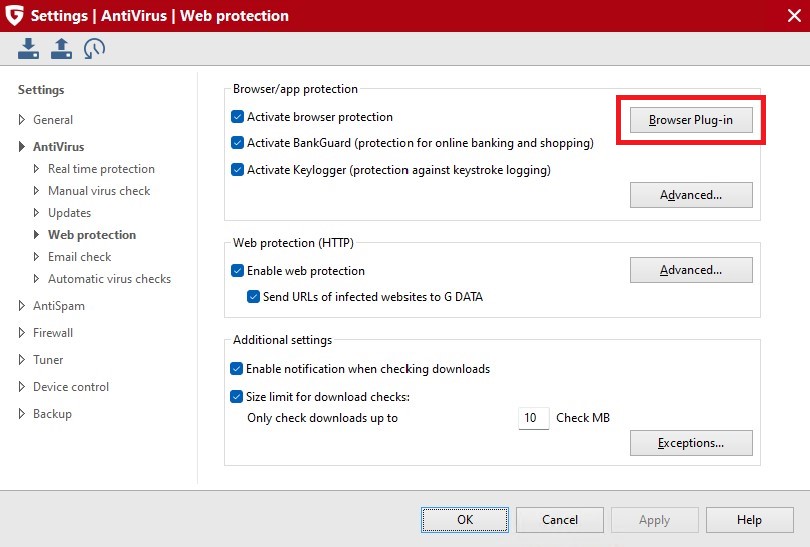Screen dimensions: 810x547
Task: Expand the Firewall section arrow
Action: pos(22,333)
